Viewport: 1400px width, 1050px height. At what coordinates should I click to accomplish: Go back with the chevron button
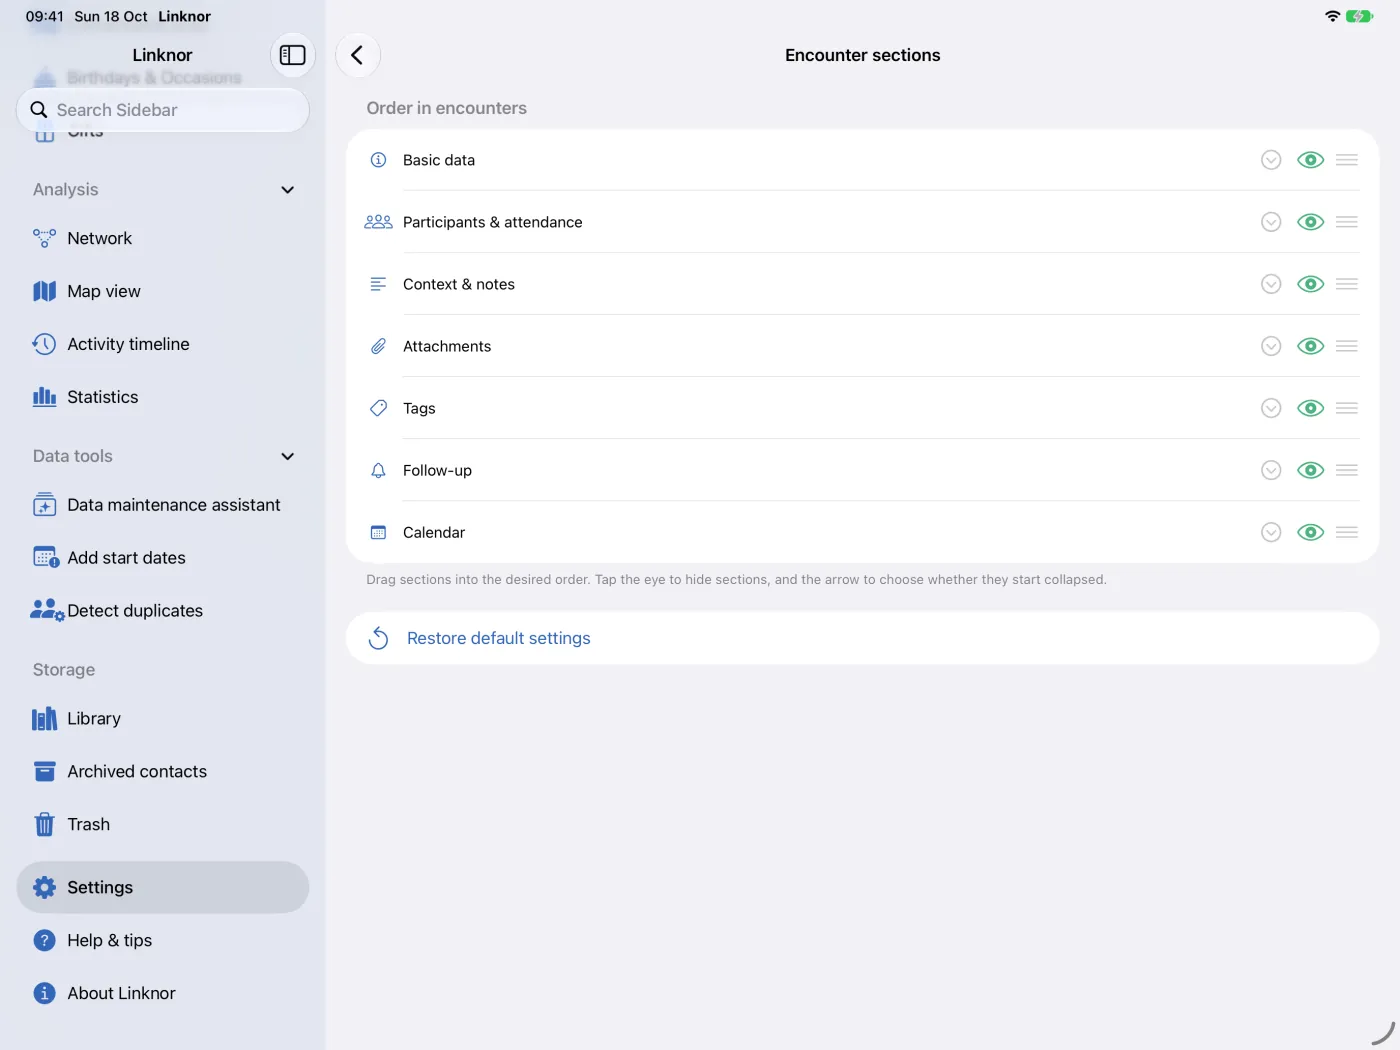click(x=358, y=55)
